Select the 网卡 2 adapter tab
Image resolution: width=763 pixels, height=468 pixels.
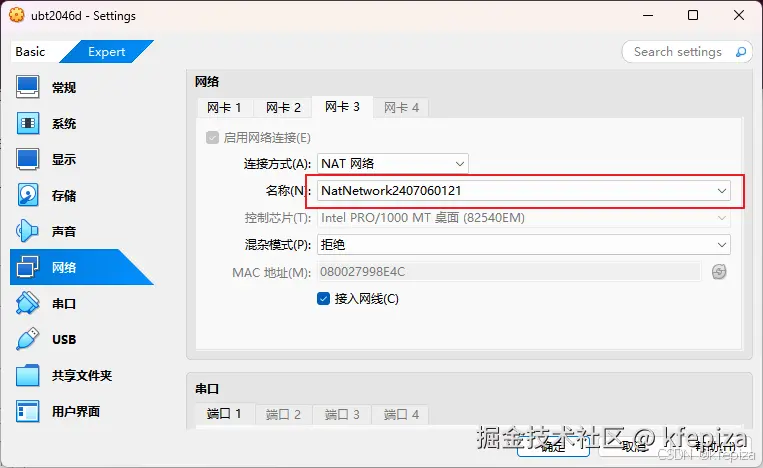[x=283, y=108]
